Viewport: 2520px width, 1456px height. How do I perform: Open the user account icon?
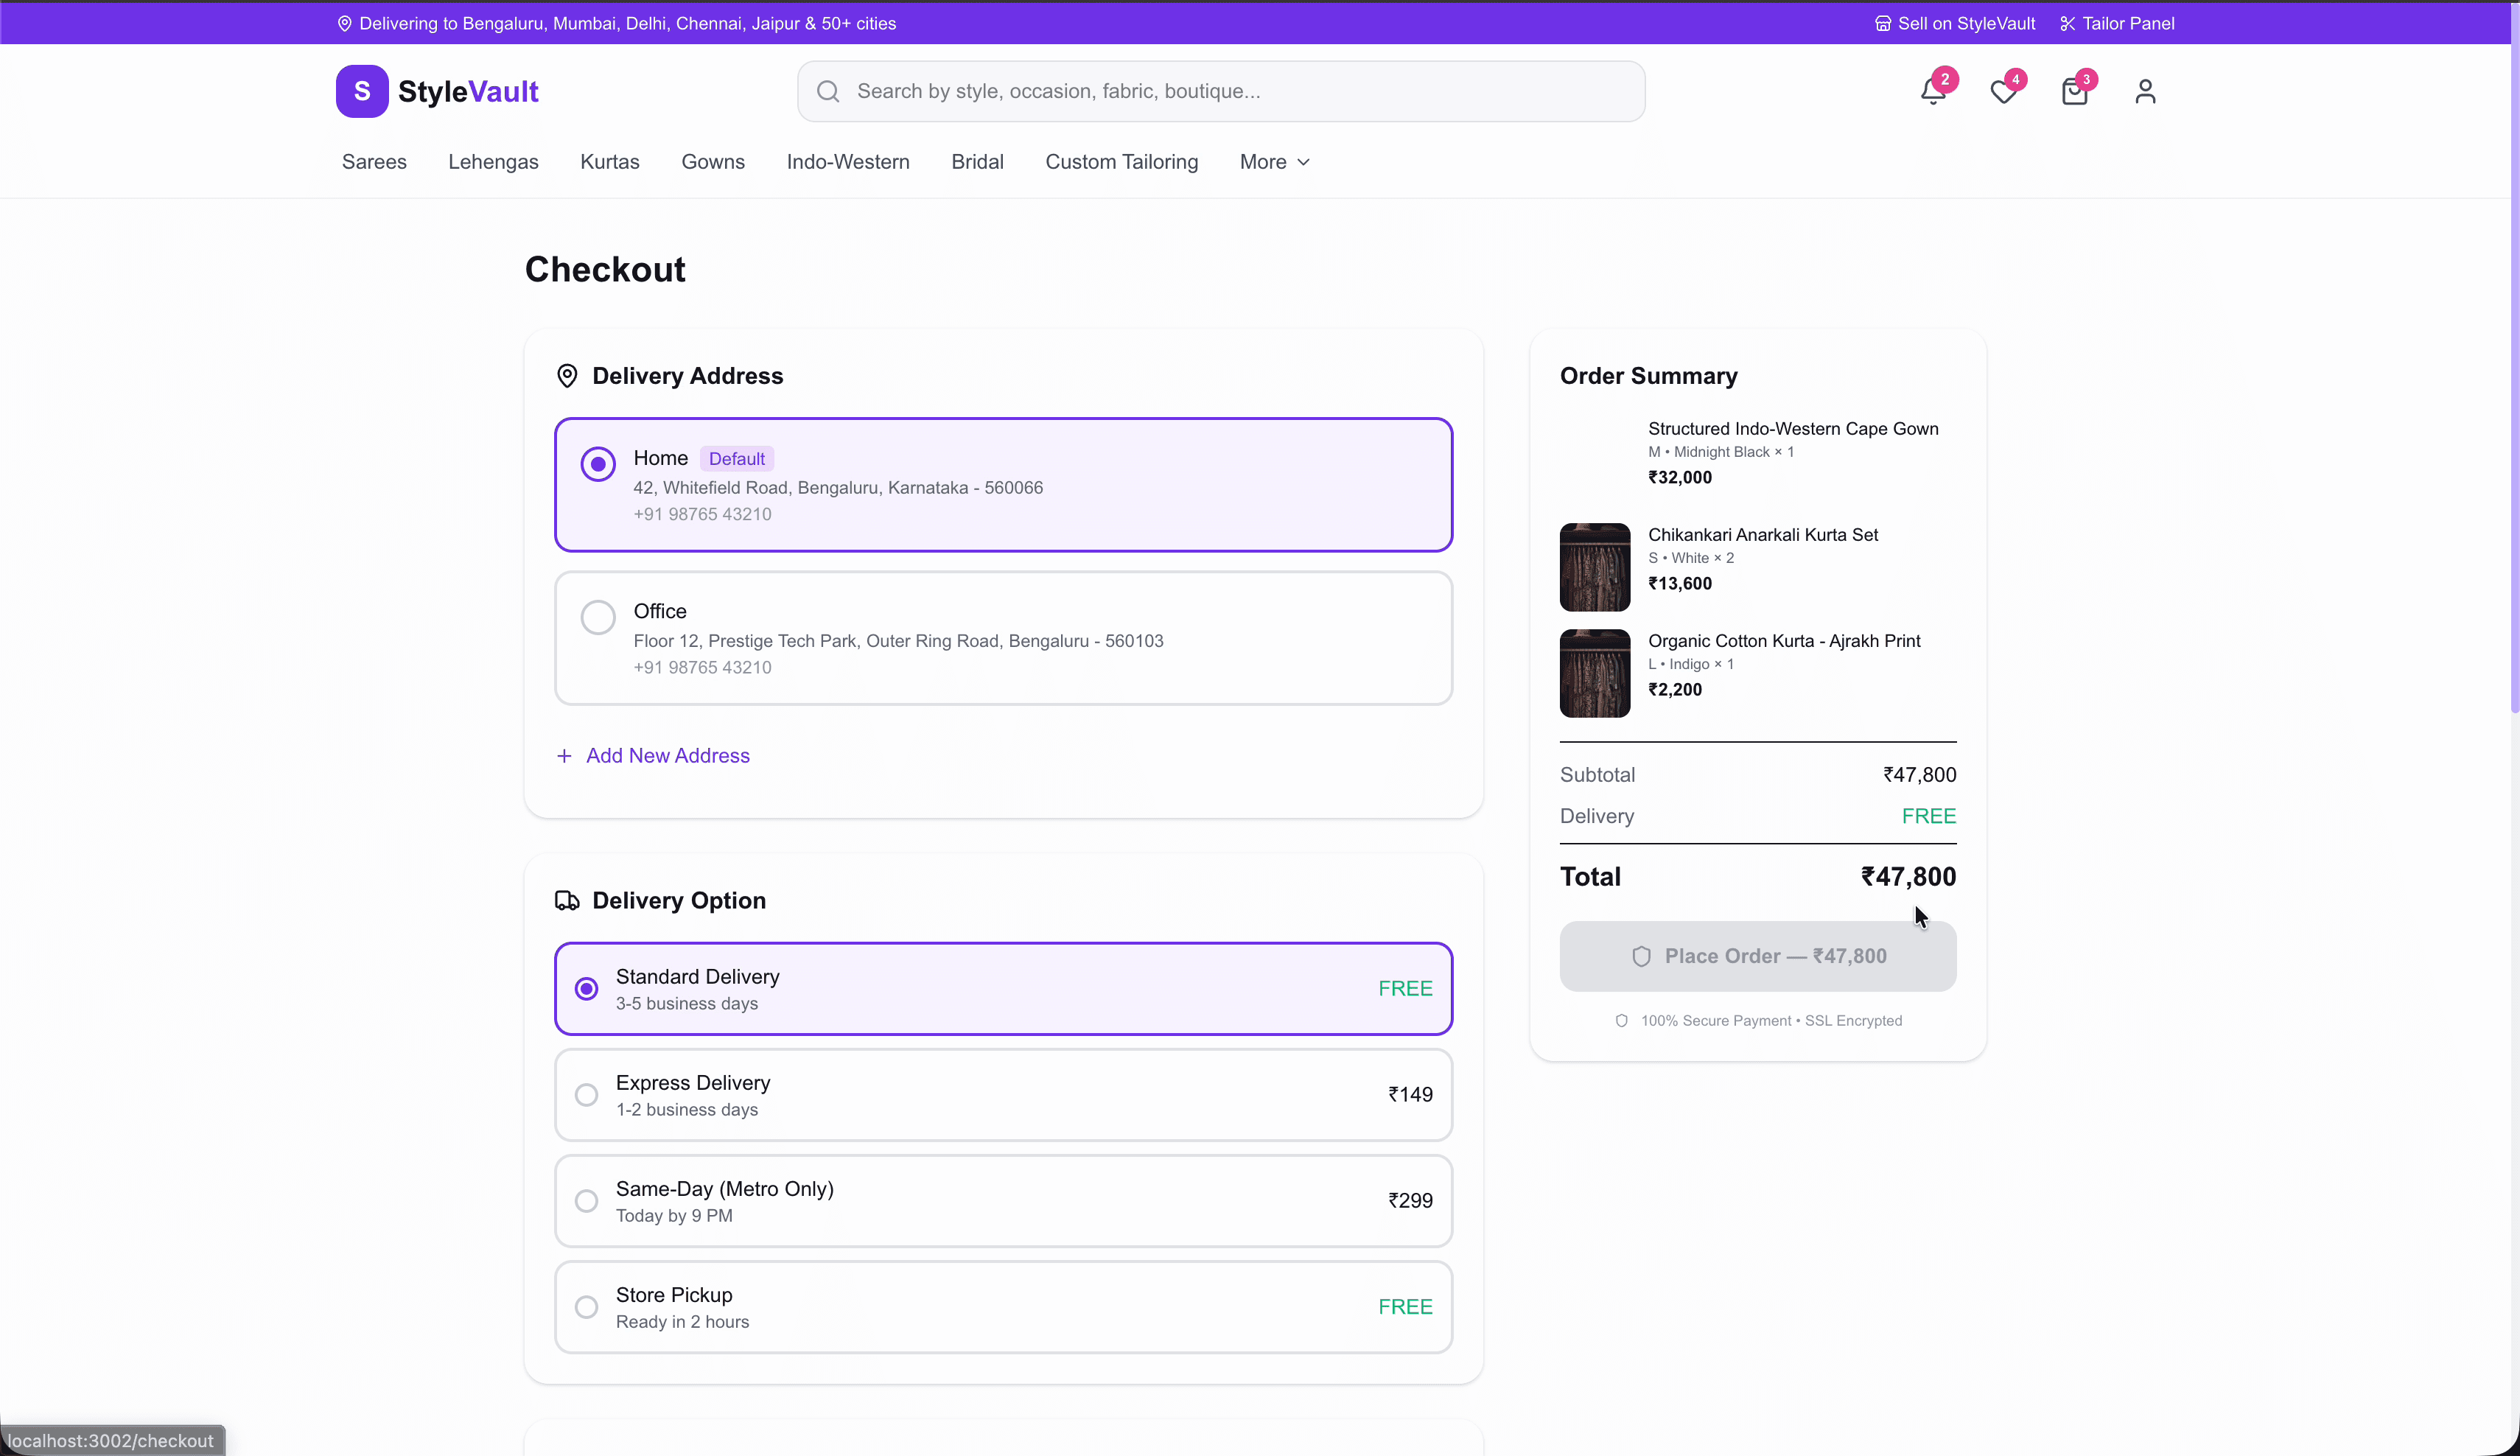(2145, 91)
